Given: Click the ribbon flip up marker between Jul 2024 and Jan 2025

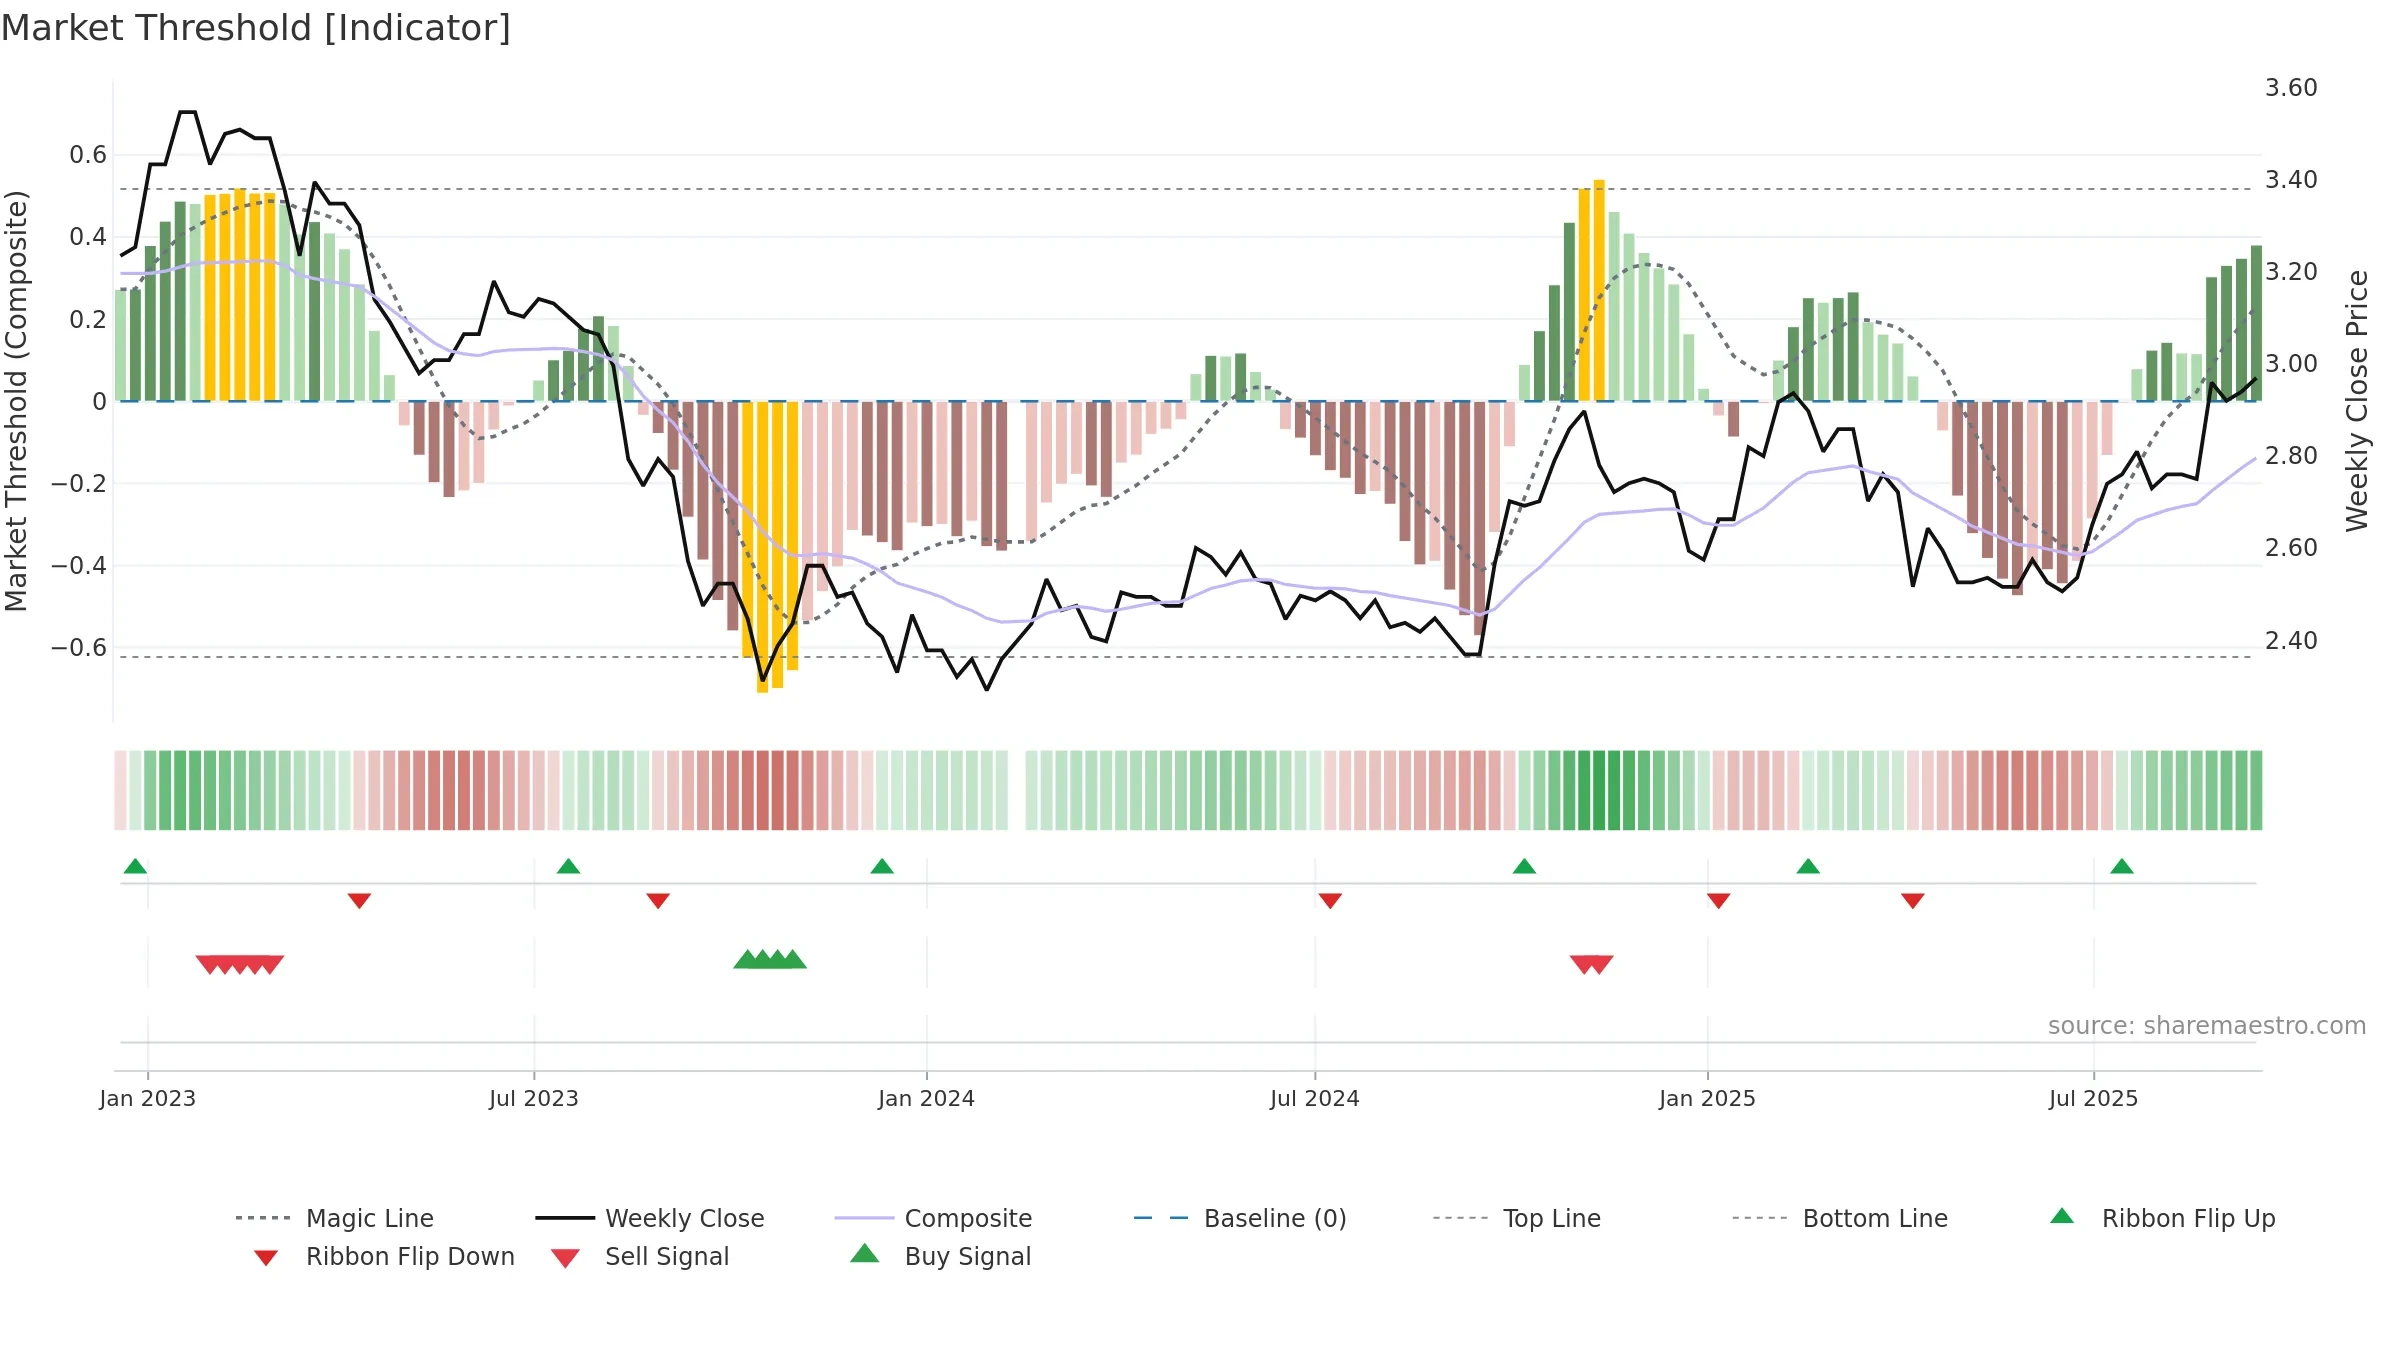Looking at the screenshot, I should click(1524, 866).
